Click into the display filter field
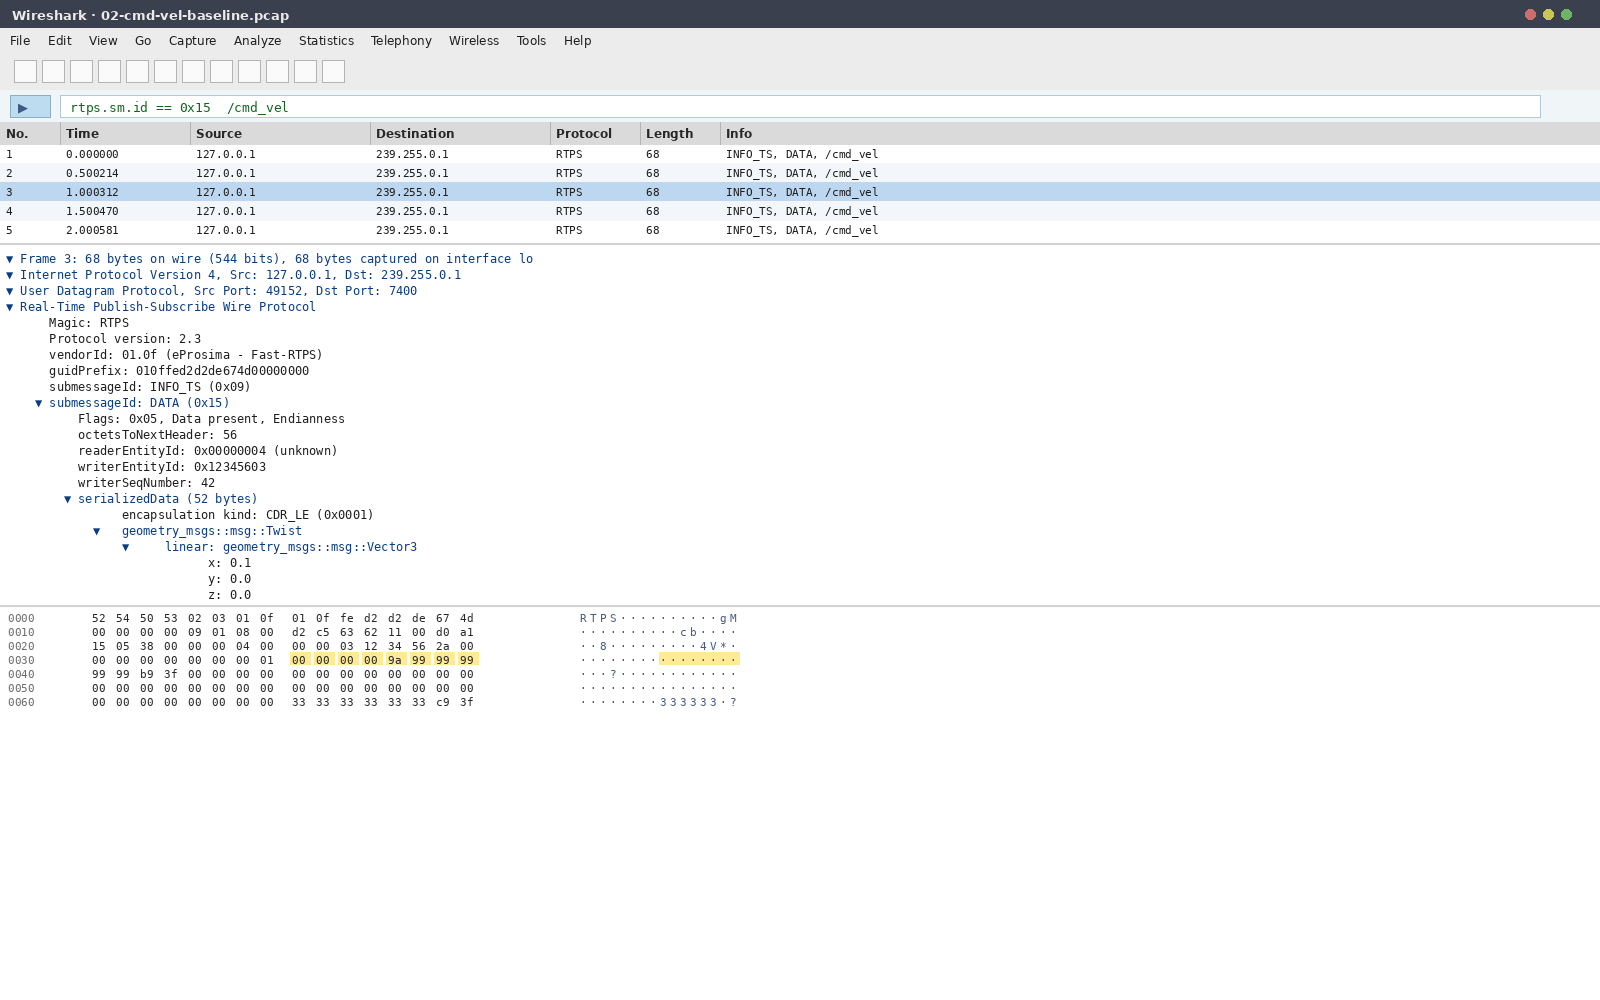This screenshot has height=1000, width=1600. [x=800, y=107]
